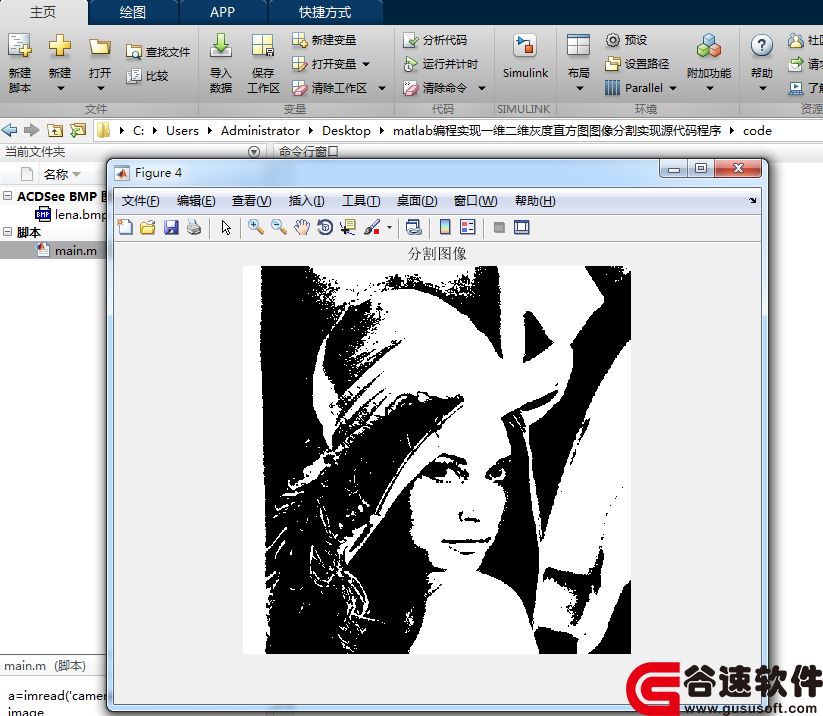
Task: Click Run and Time (运行并计时)
Action: (440, 64)
